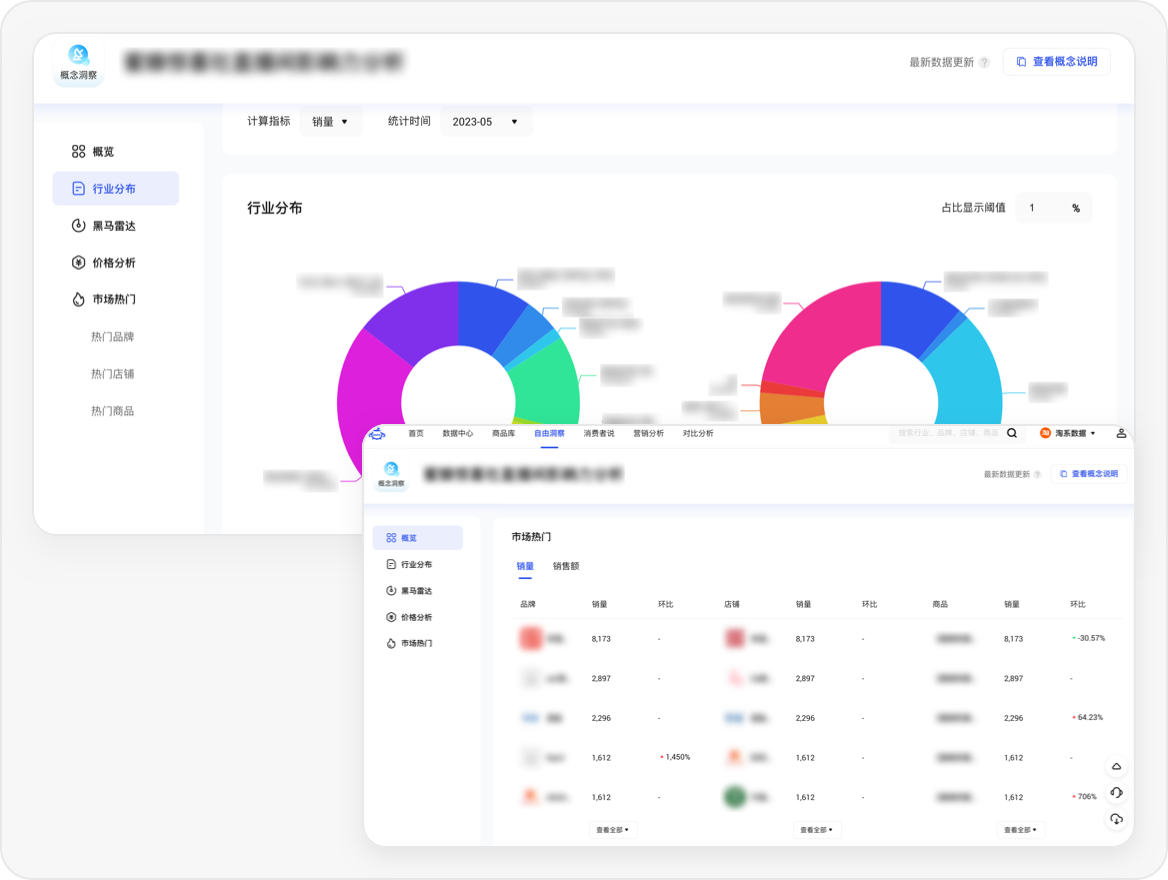Open 市场热门 flame icon in the front window sidebar
The image size is (1168, 880).
point(391,643)
